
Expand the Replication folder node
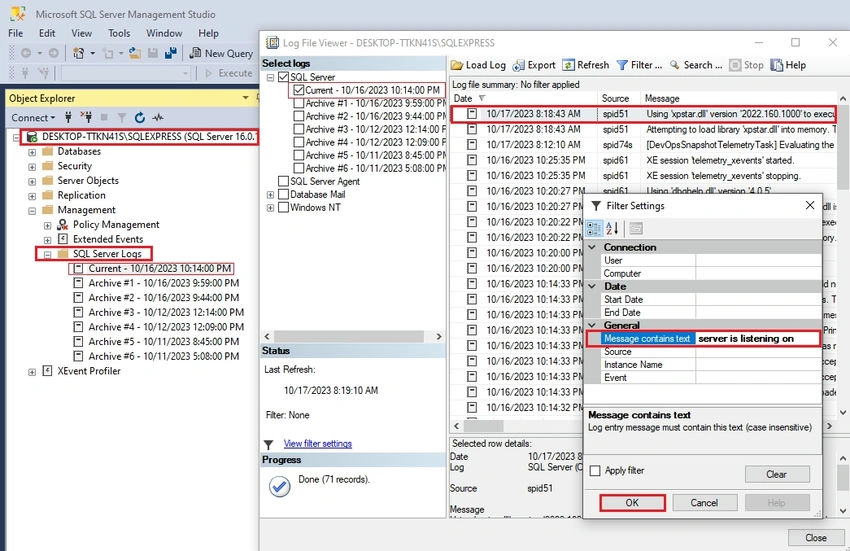click(32, 196)
